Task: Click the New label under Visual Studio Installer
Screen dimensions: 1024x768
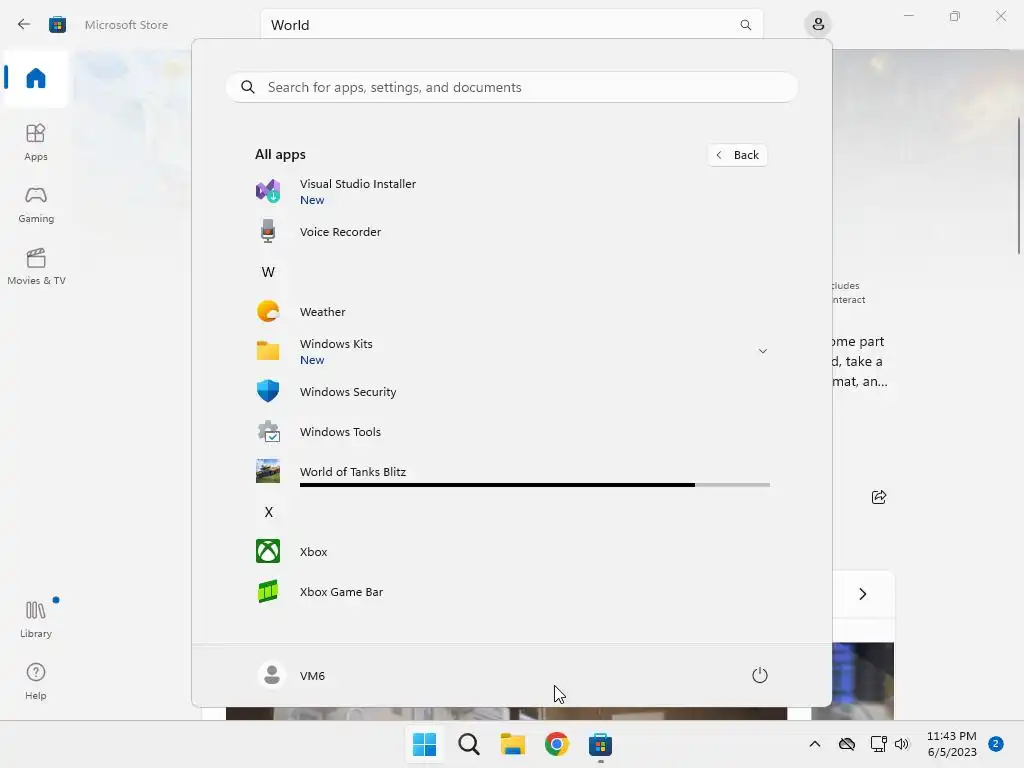Action: [x=312, y=200]
